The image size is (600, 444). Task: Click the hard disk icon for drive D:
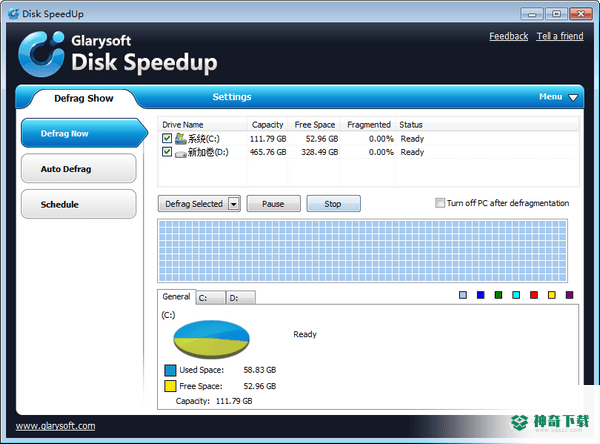pyautogui.click(x=181, y=153)
